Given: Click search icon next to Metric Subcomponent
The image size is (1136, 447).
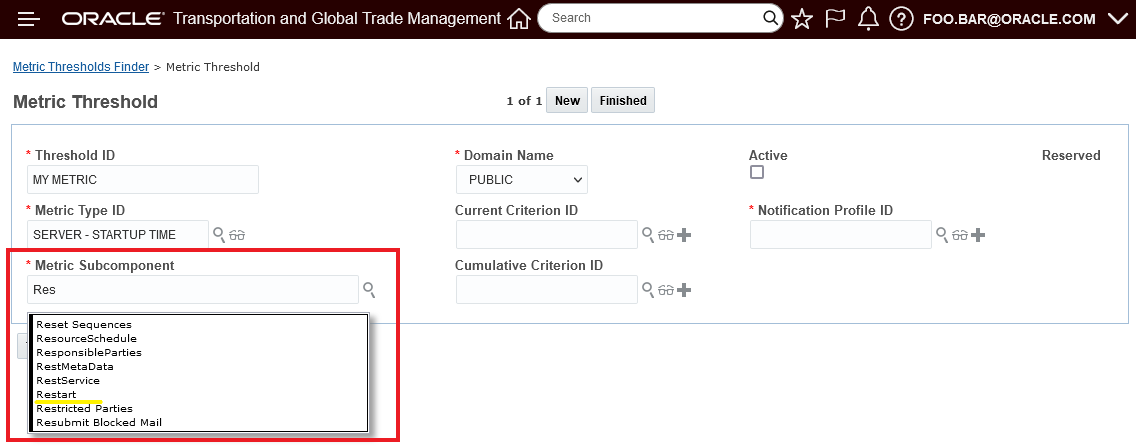Looking at the screenshot, I should pyautogui.click(x=369, y=290).
